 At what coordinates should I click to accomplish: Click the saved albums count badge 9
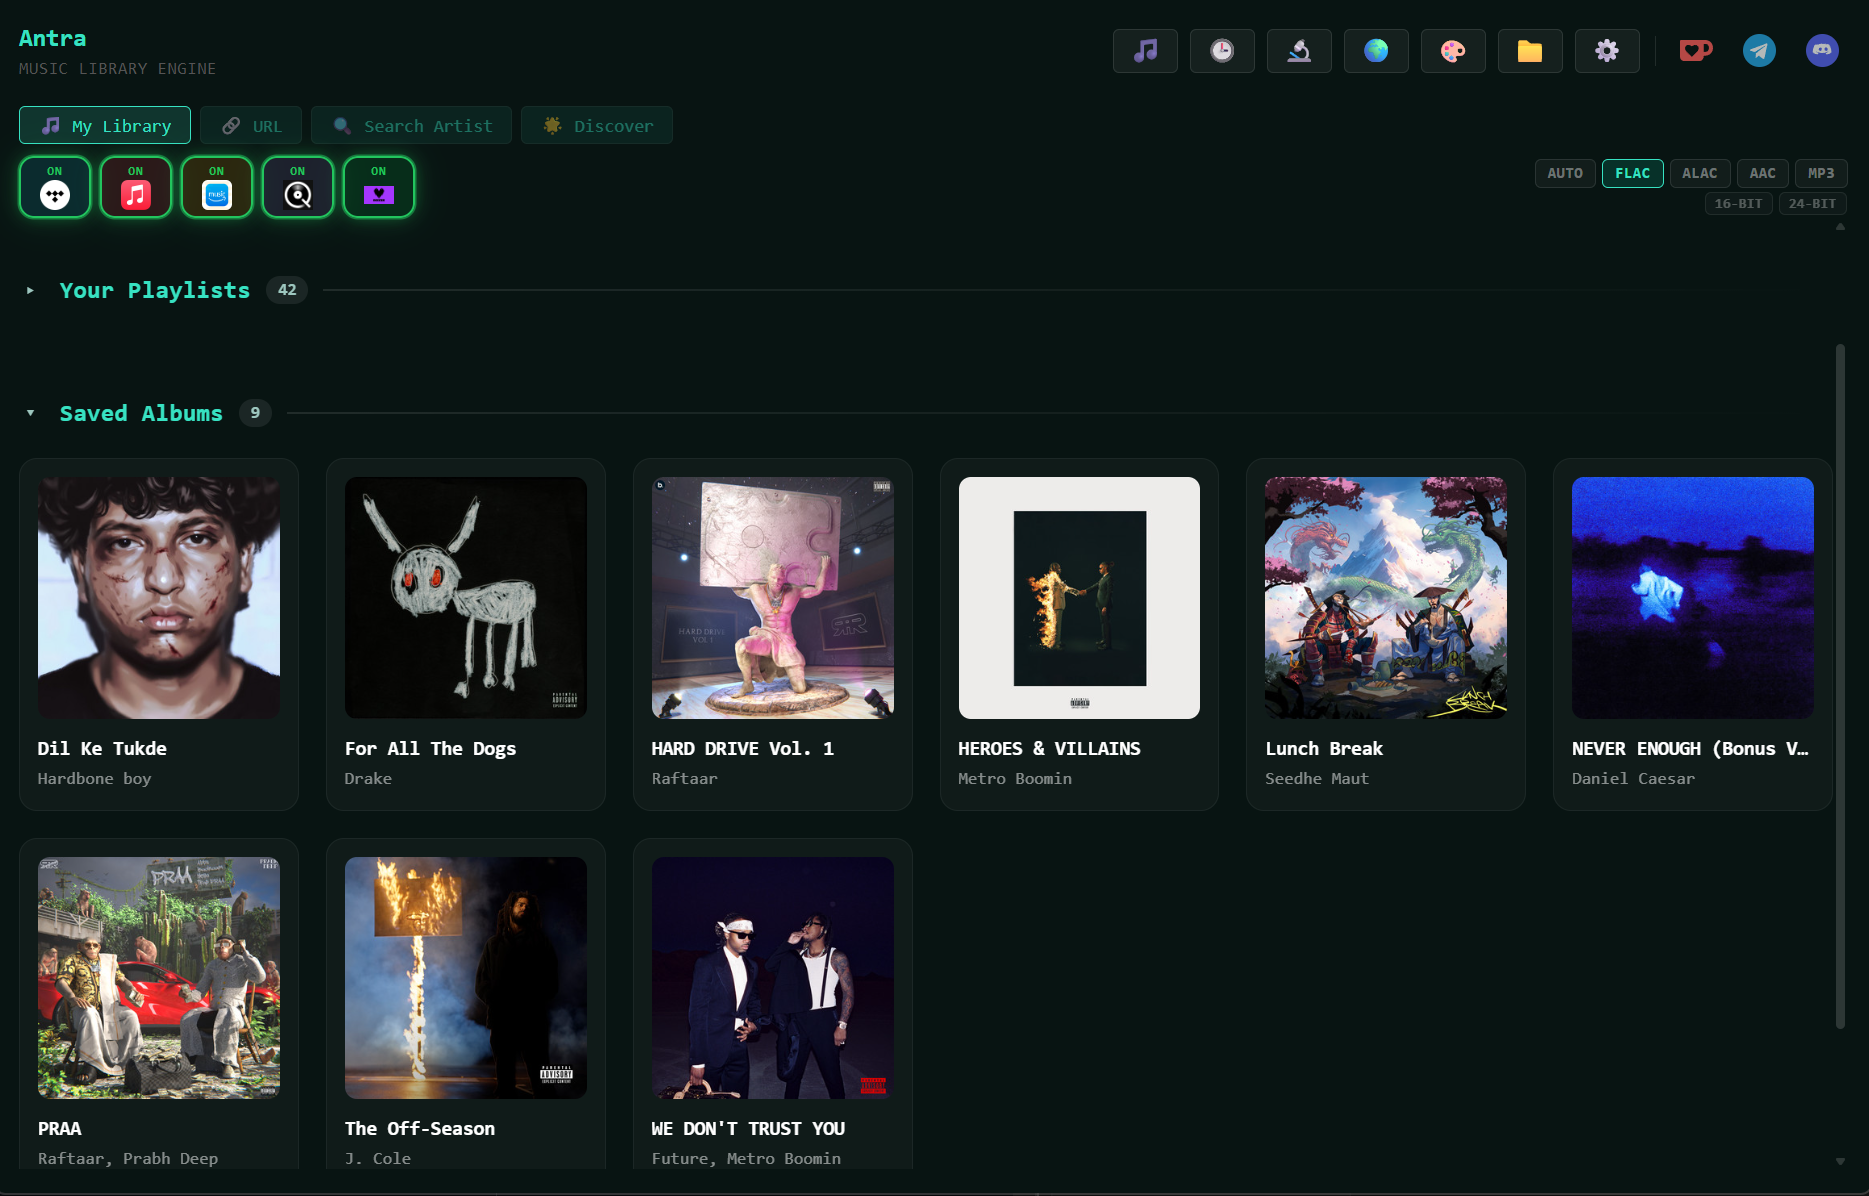[x=255, y=413]
